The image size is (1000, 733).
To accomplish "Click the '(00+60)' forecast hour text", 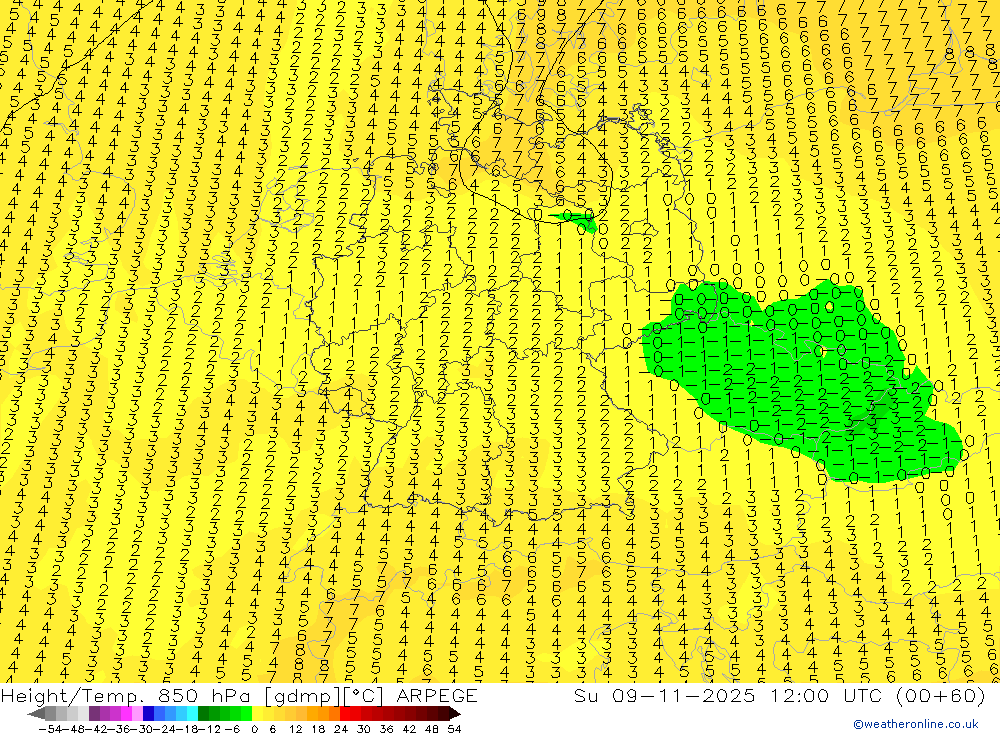I will tap(940, 695).
